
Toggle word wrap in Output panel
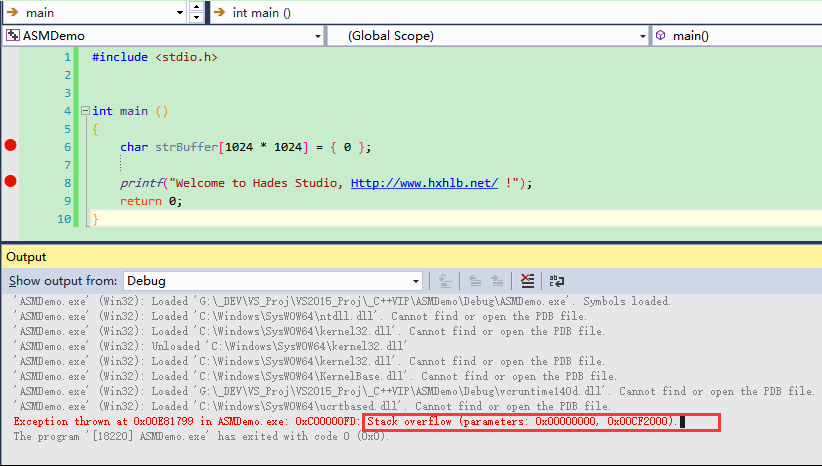pyautogui.click(x=557, y=281)
